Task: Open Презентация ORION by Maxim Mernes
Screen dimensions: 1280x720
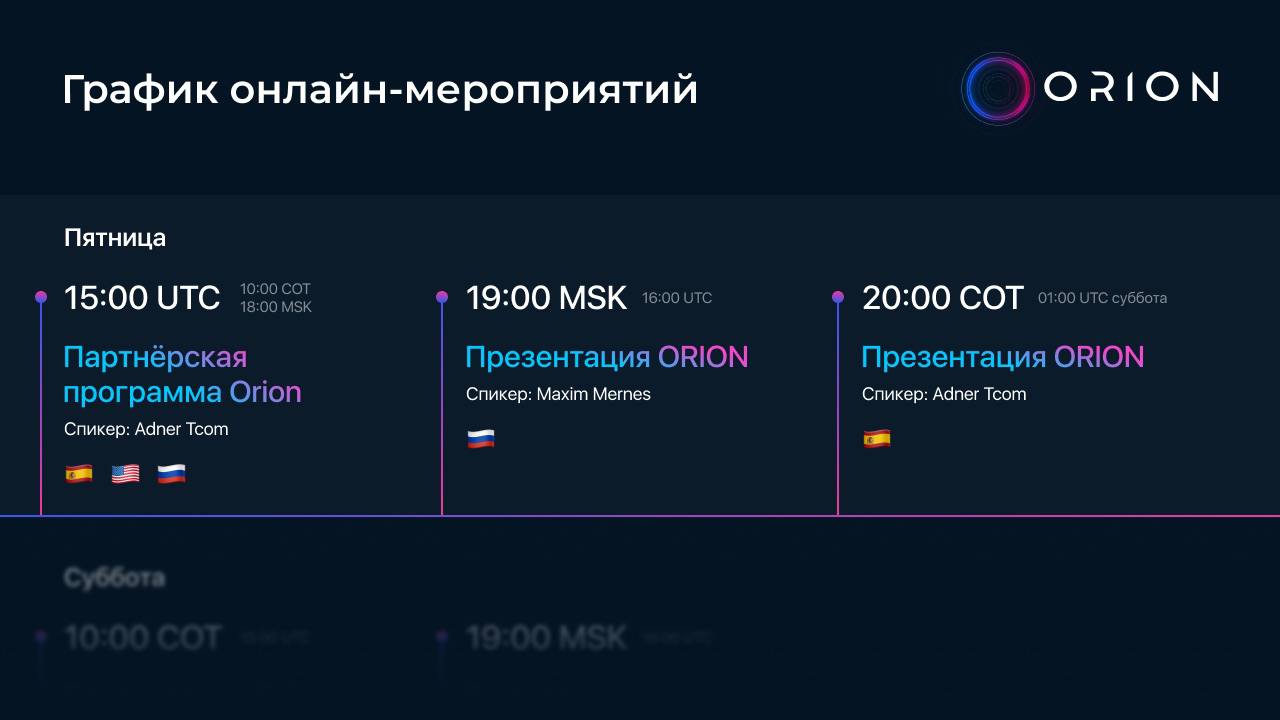Action: [x=606, y=357]
